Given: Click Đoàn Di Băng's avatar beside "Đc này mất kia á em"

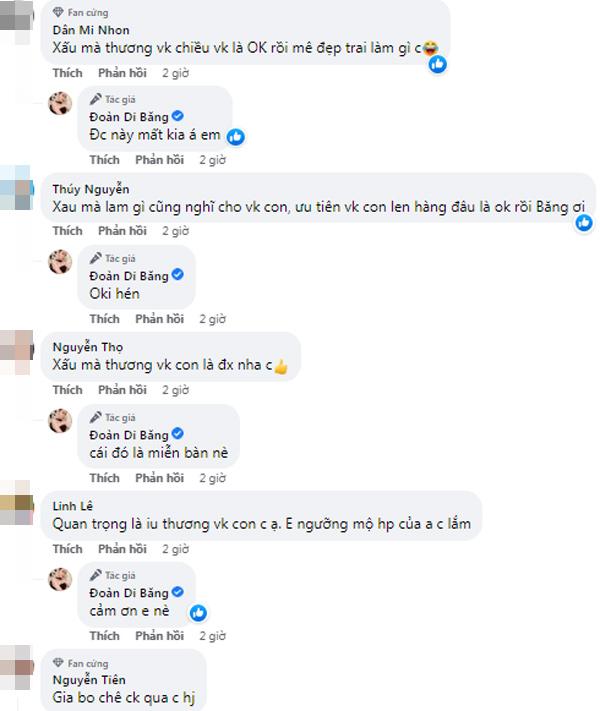Looking at the screenshot, I should coord(62,104).
